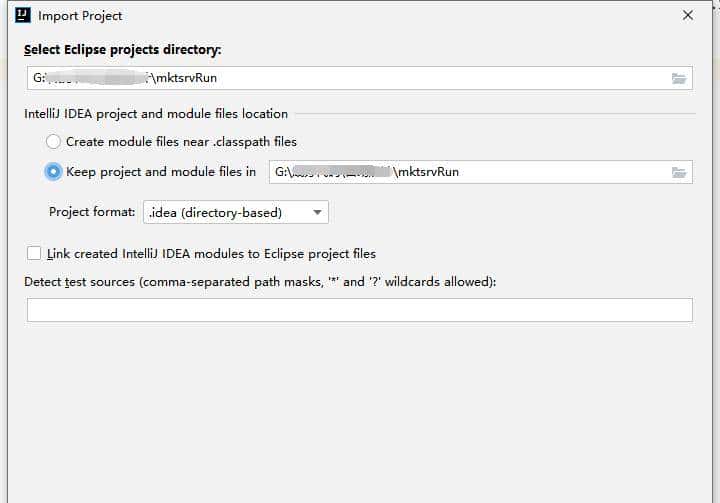Click the 'Link created IntelliJ IDEA modules' label text
Image resolution: width=720 pixels, height=503 pixels.
coord(211,254)
